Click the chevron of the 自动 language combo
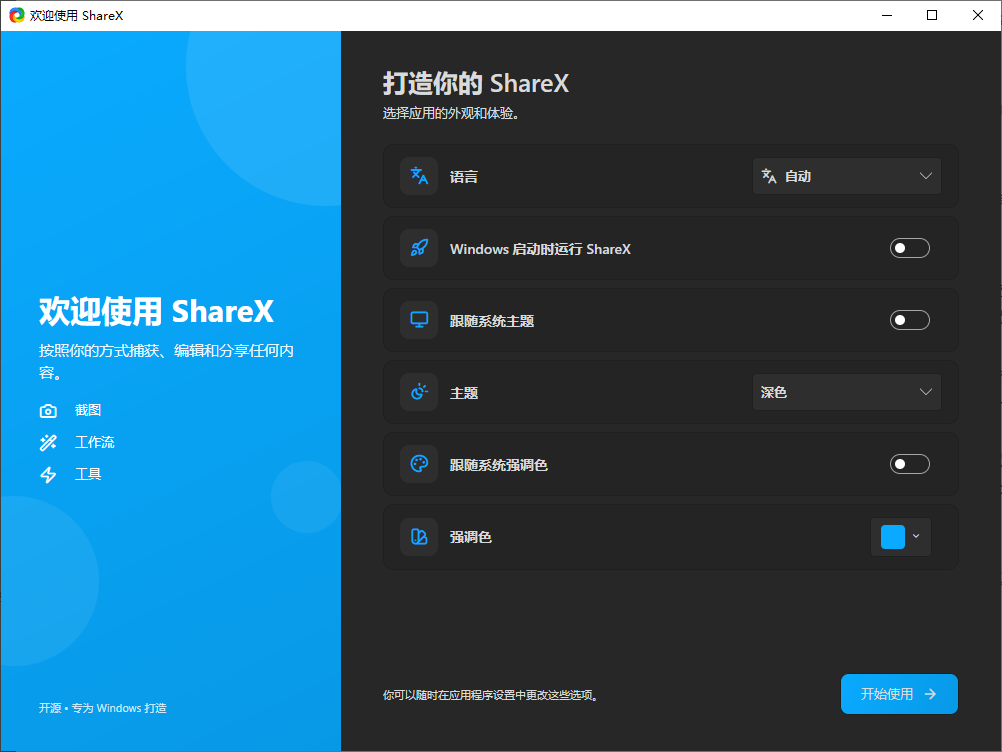The height and width of the screenshot is (752, 1002). click(x=925, y=176)
